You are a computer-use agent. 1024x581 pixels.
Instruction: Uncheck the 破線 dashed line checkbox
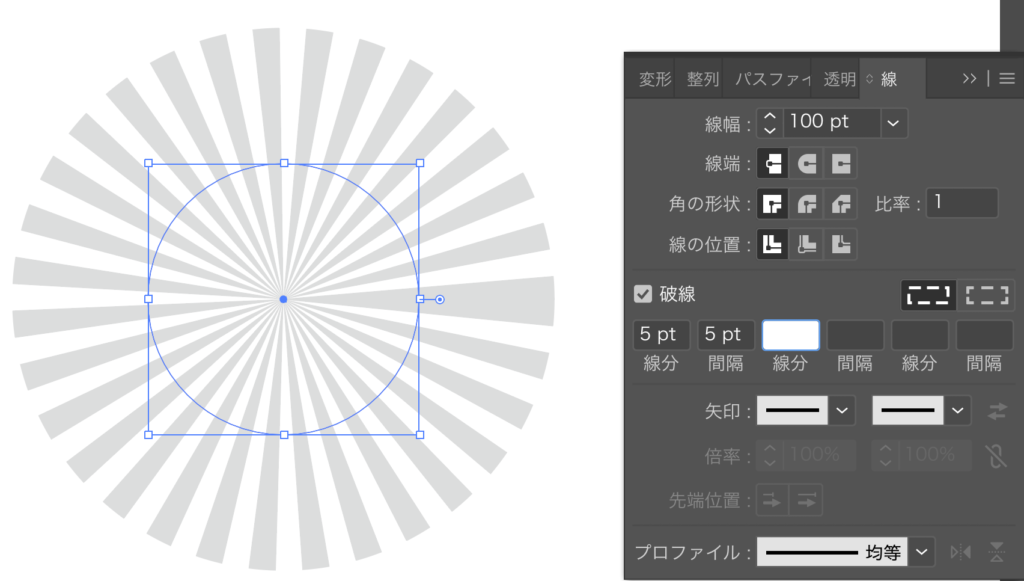(644, 294)
